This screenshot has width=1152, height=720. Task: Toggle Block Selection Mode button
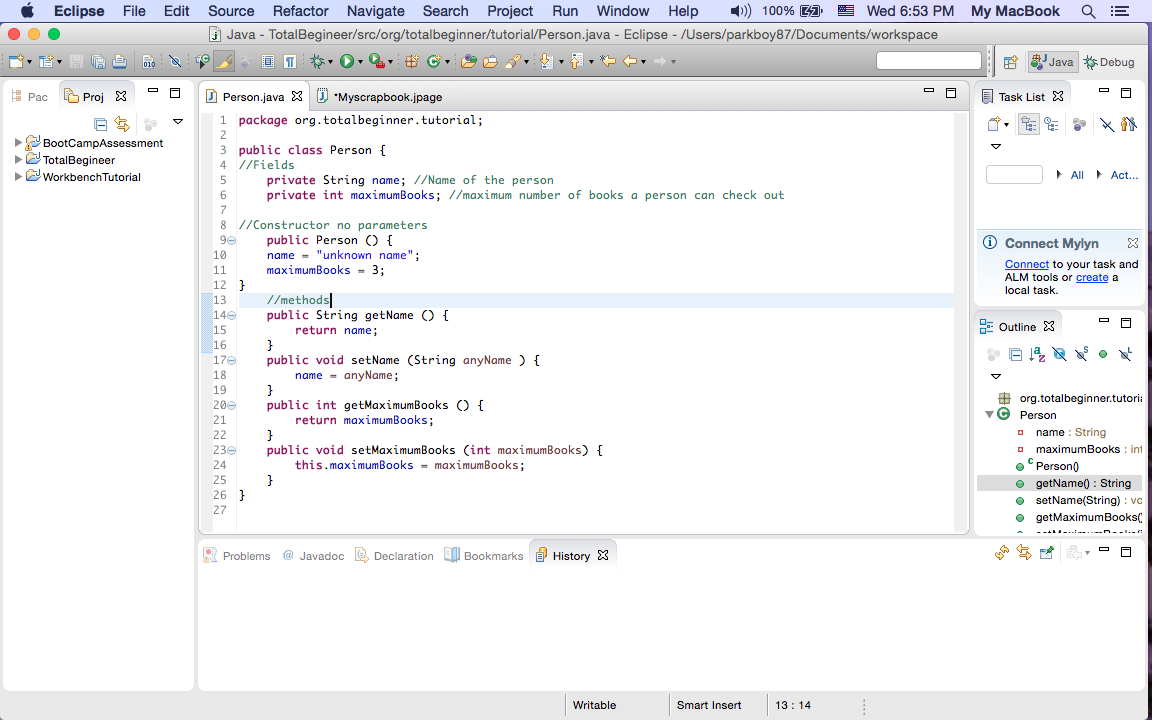(x=268, y=62)
